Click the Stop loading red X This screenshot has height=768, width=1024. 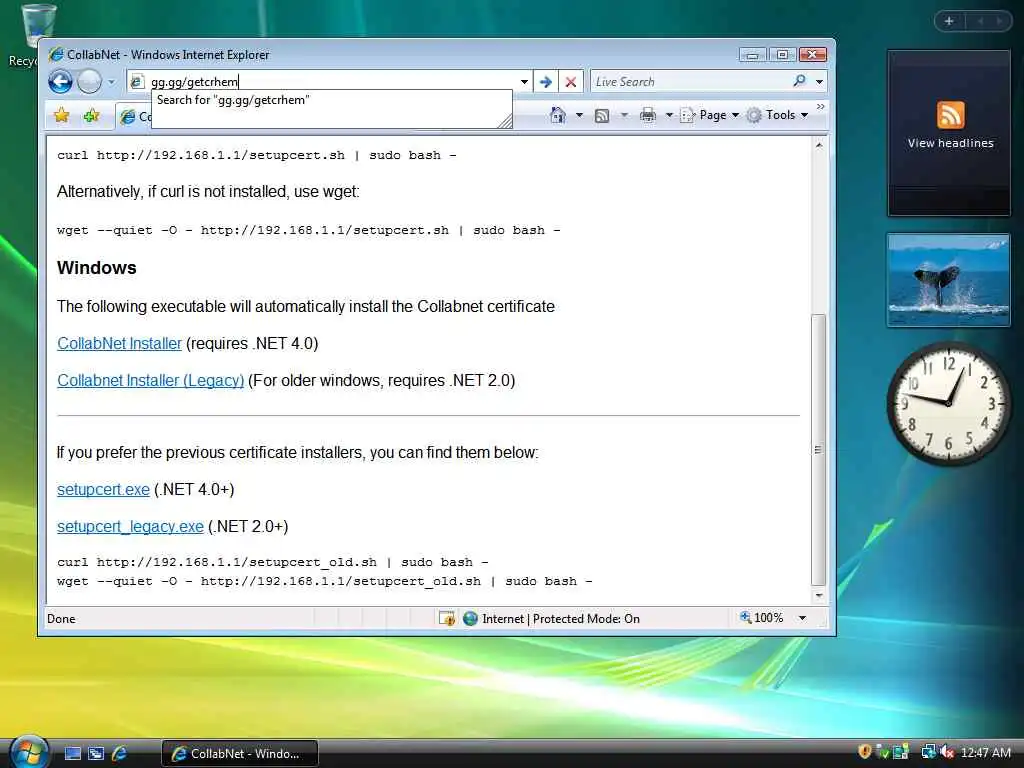(570, 82)
